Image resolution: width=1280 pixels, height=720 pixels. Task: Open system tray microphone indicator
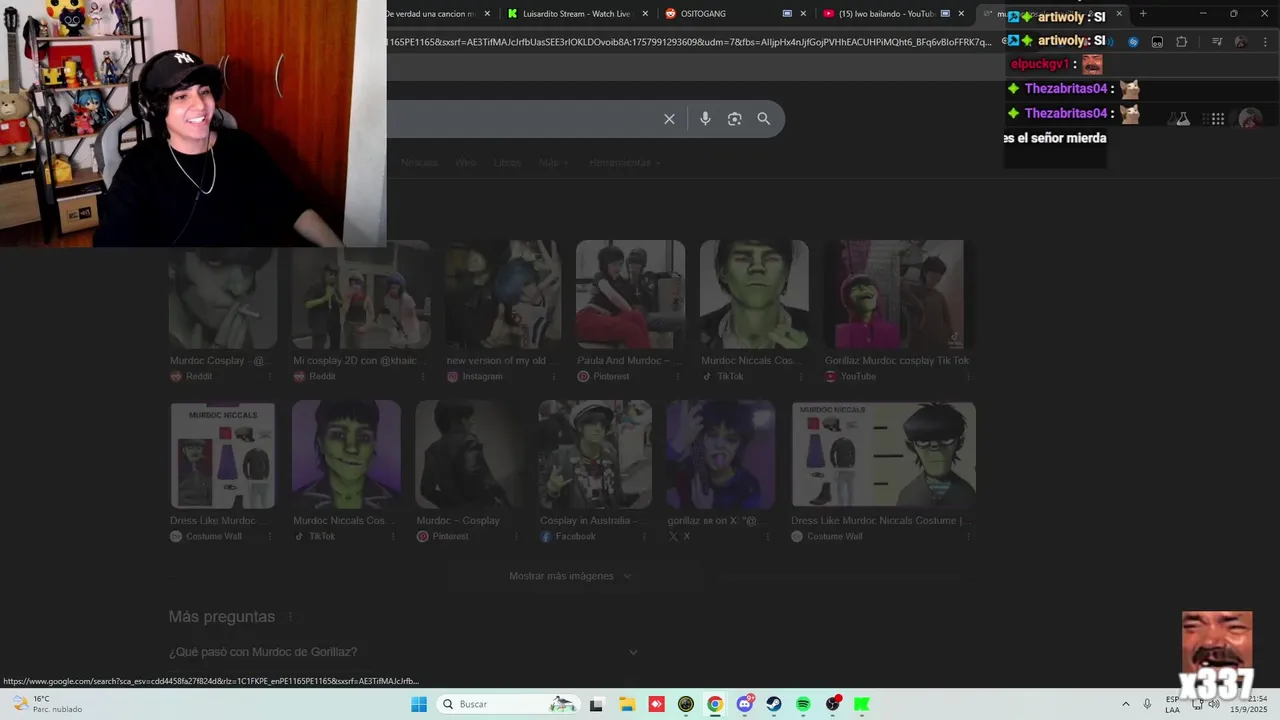(x=1147, y=704)
